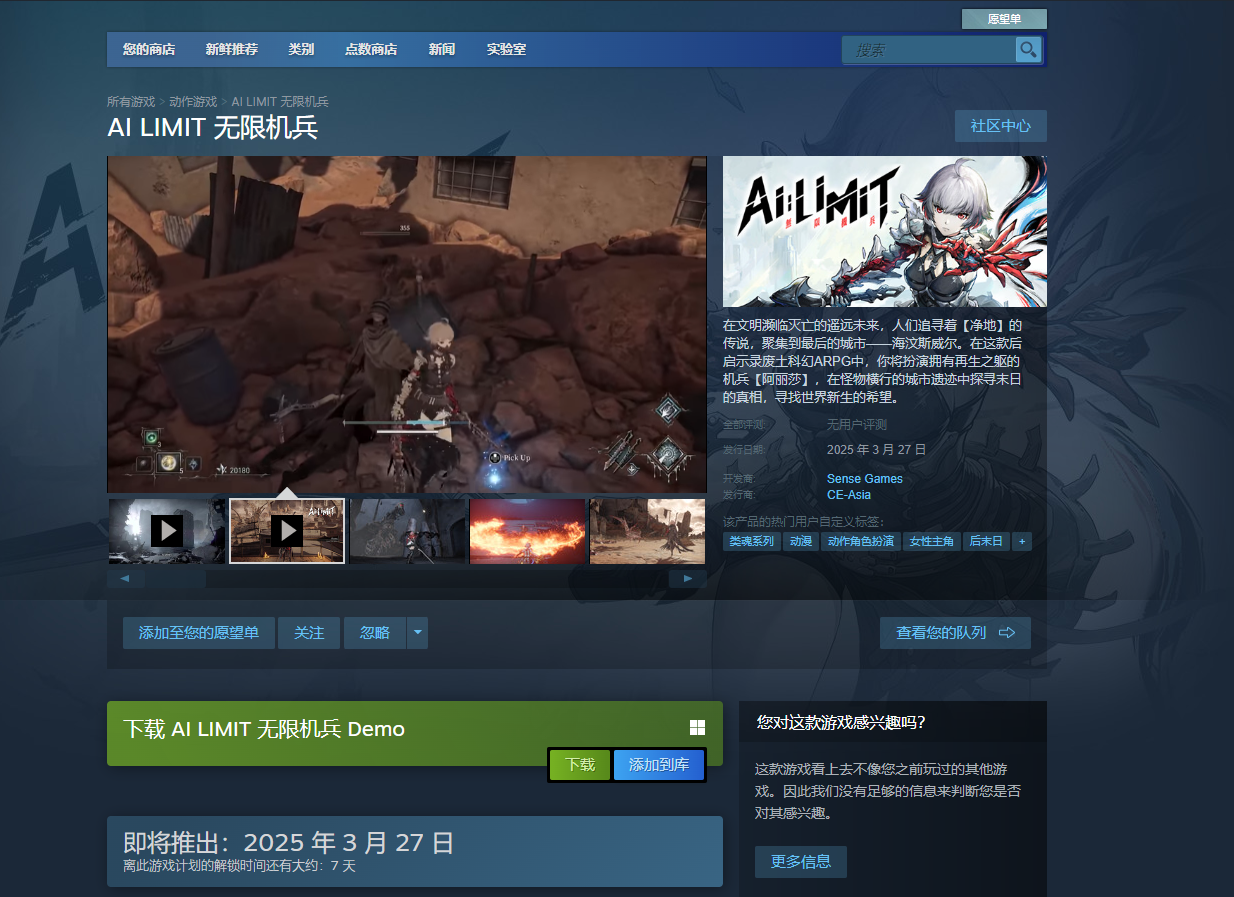The image size is (1234, 897).
Task: Click the CE-Asia publisher link
Action: (x=849, y=494)
